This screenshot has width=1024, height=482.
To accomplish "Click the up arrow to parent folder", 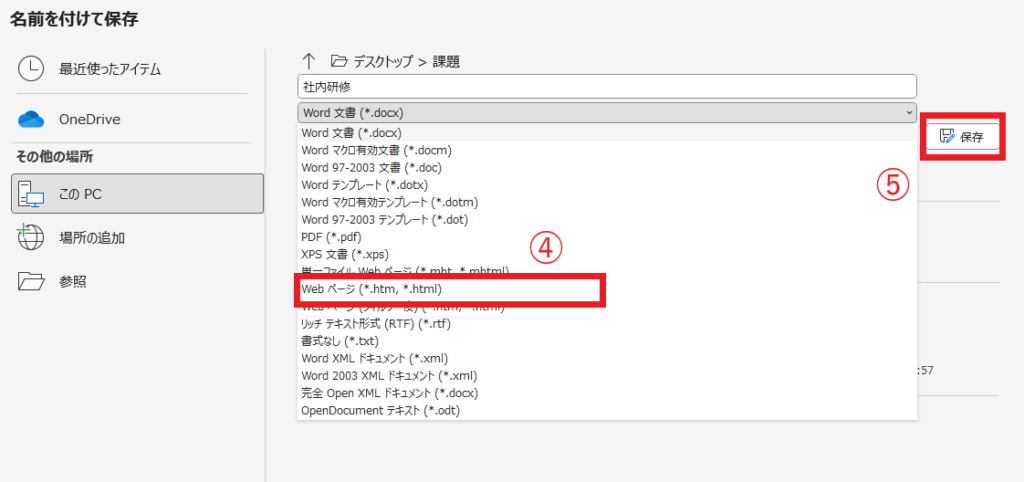I will pos(309,61).
